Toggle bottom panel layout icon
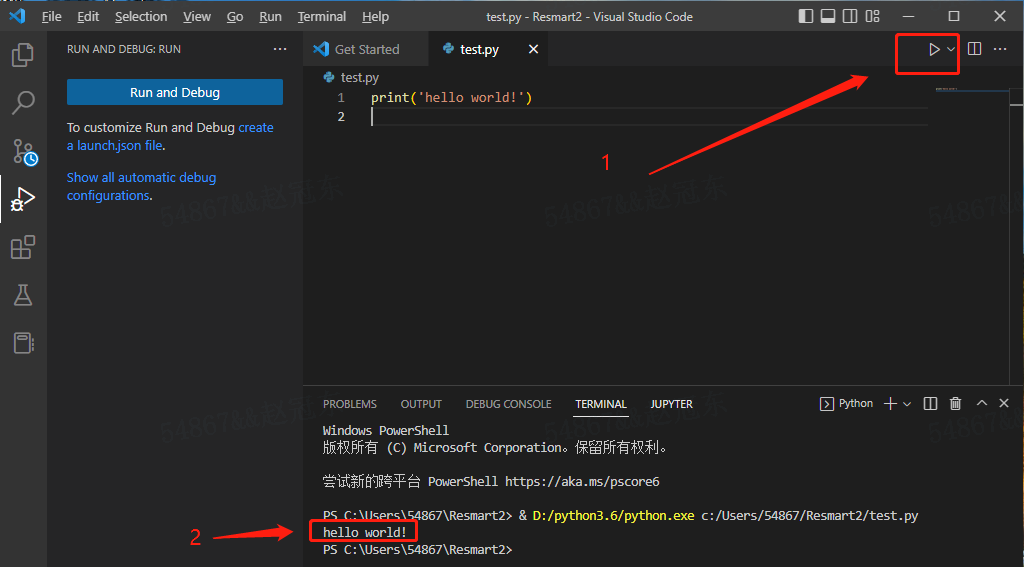Image resolution: width=1024 pixels, height=567 pixels. tap(827, 16)
